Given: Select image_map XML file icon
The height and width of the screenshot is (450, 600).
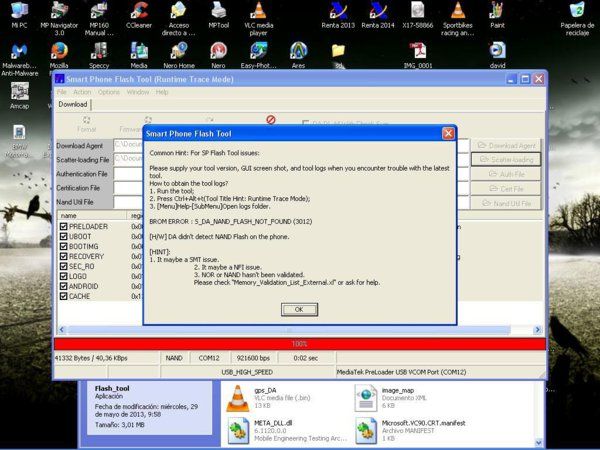Looking at the screenshot, I should (366, 398).
